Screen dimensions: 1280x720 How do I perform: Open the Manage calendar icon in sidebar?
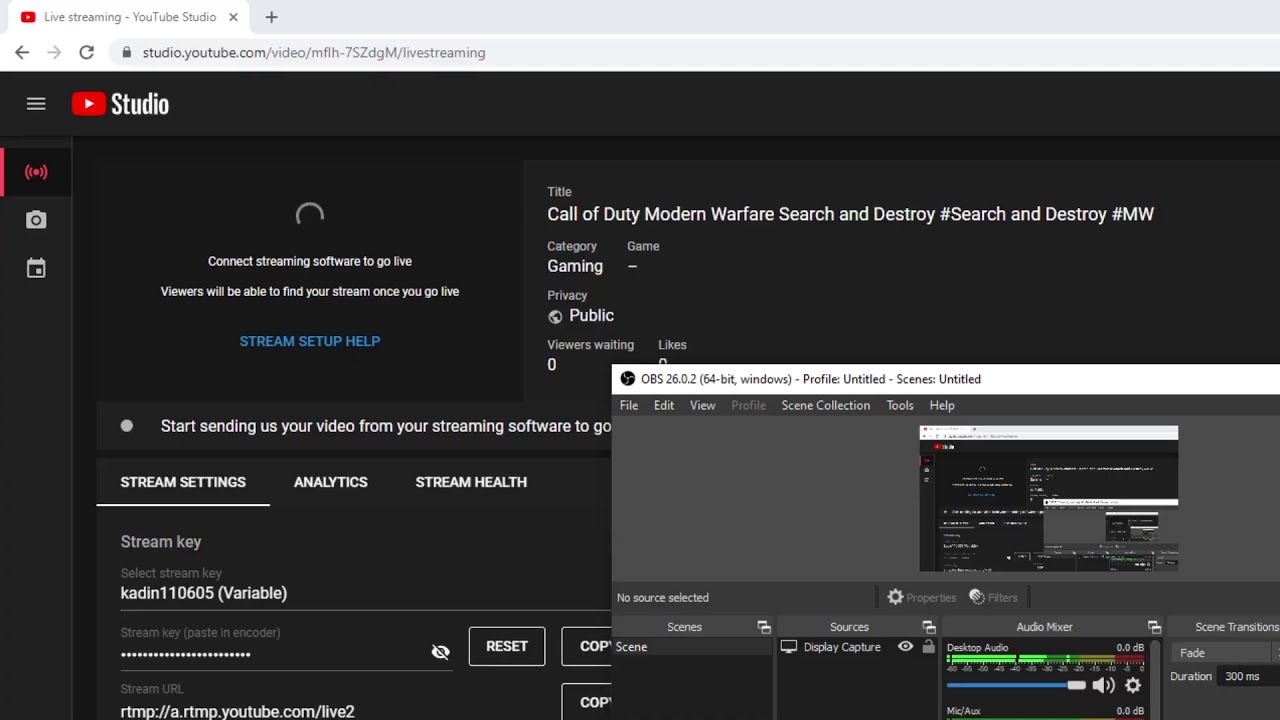coord(36,268)
